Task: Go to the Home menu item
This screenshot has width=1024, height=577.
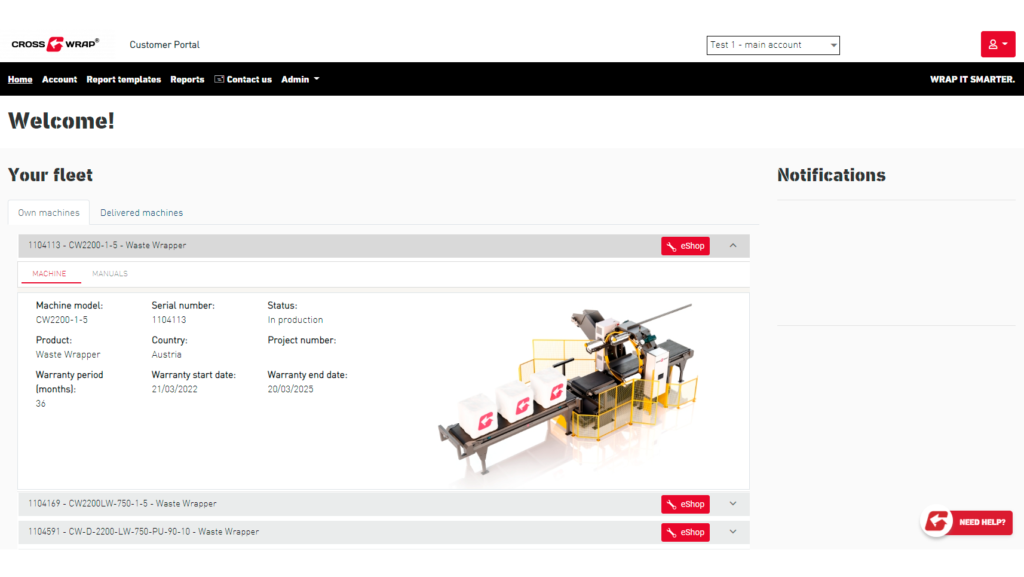Action: pos(20,80)
